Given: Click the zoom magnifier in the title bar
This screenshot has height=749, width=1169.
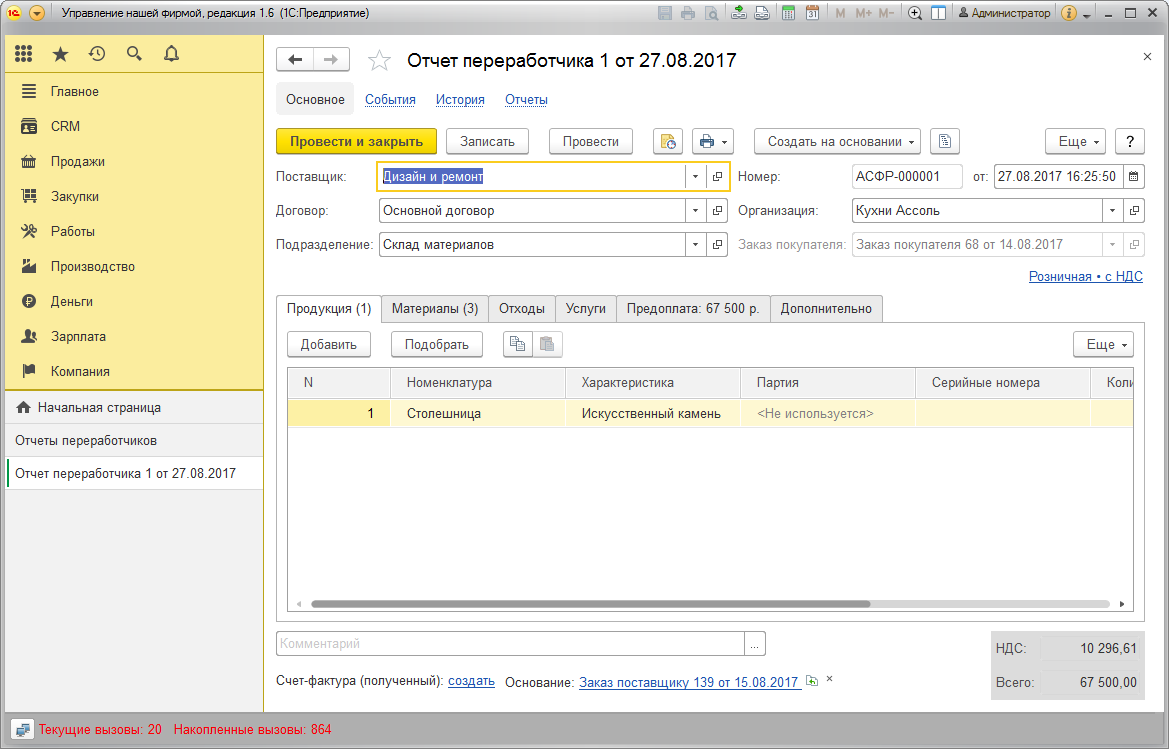Looking at the screenshot, I should point(915,13).
